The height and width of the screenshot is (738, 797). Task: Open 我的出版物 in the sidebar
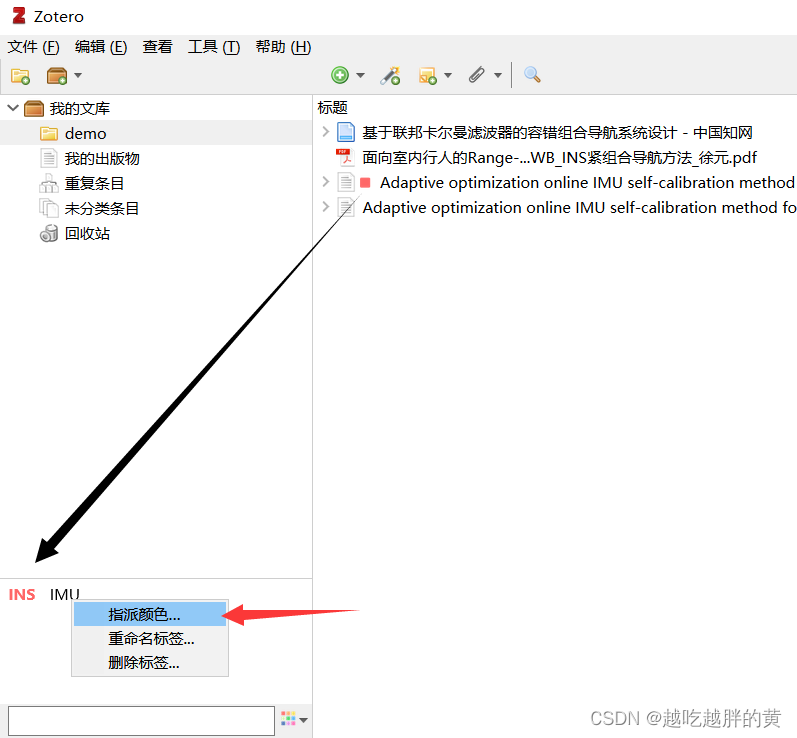pyautogui.click(x=102, y=158)
